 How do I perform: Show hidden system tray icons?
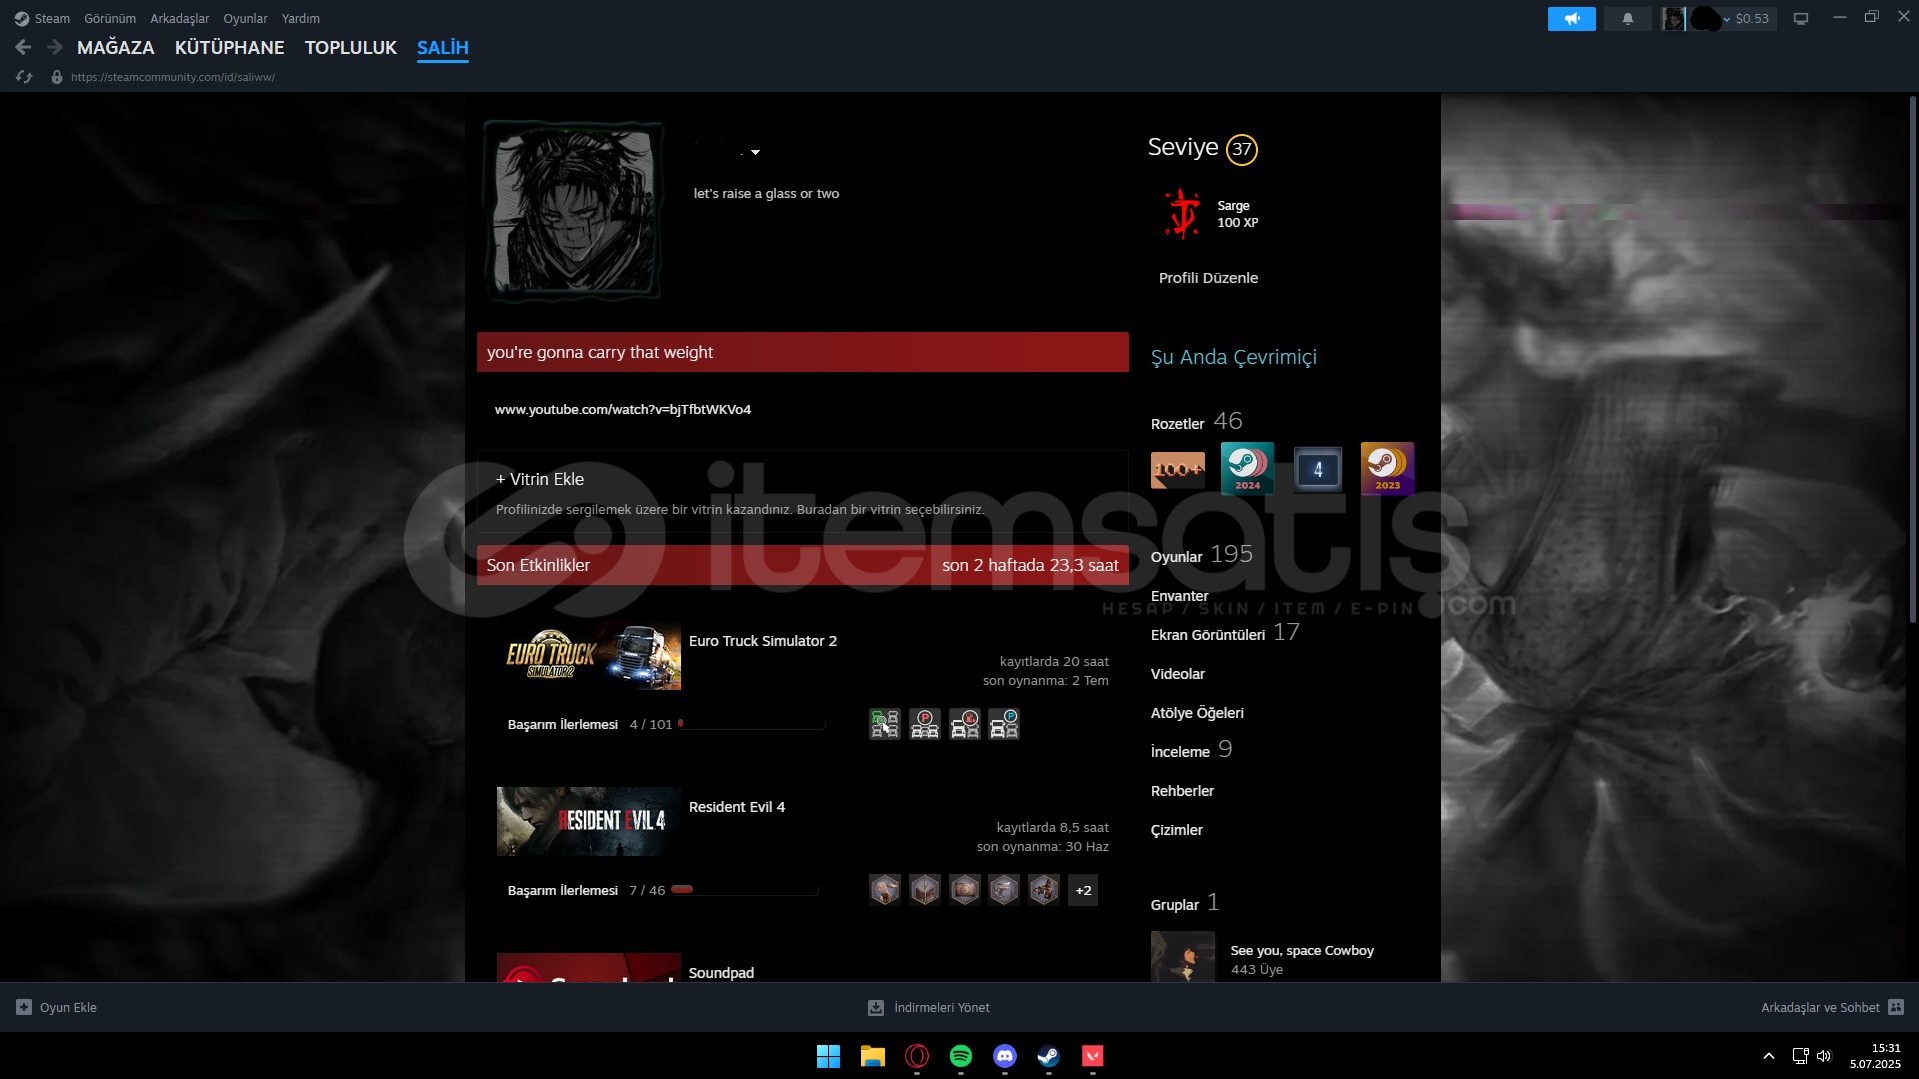(1768, 1056)
